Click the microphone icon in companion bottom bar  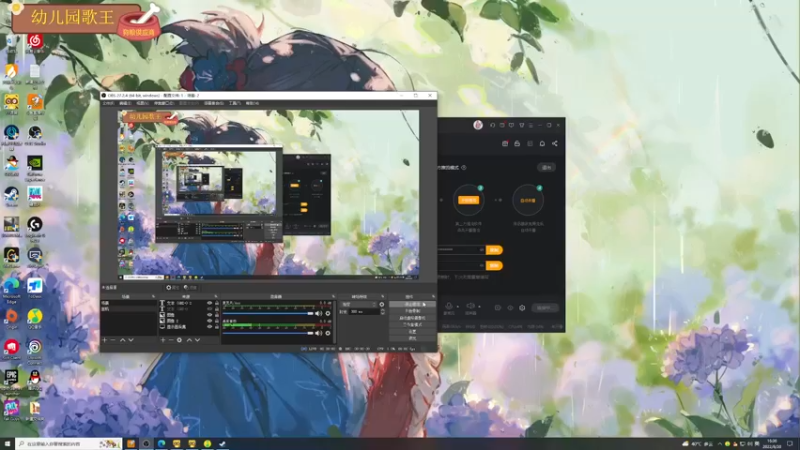click(x=449, y=306)
